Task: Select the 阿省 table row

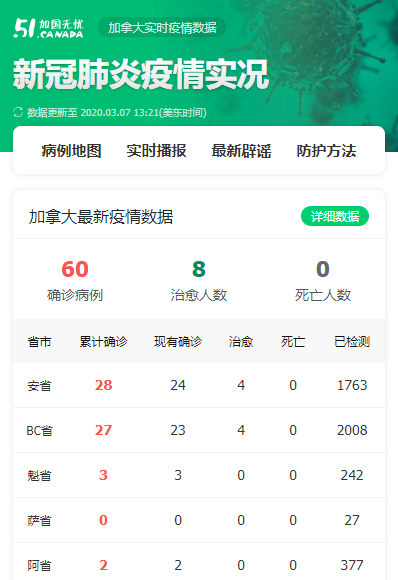Action: click(x=199, y=562)
